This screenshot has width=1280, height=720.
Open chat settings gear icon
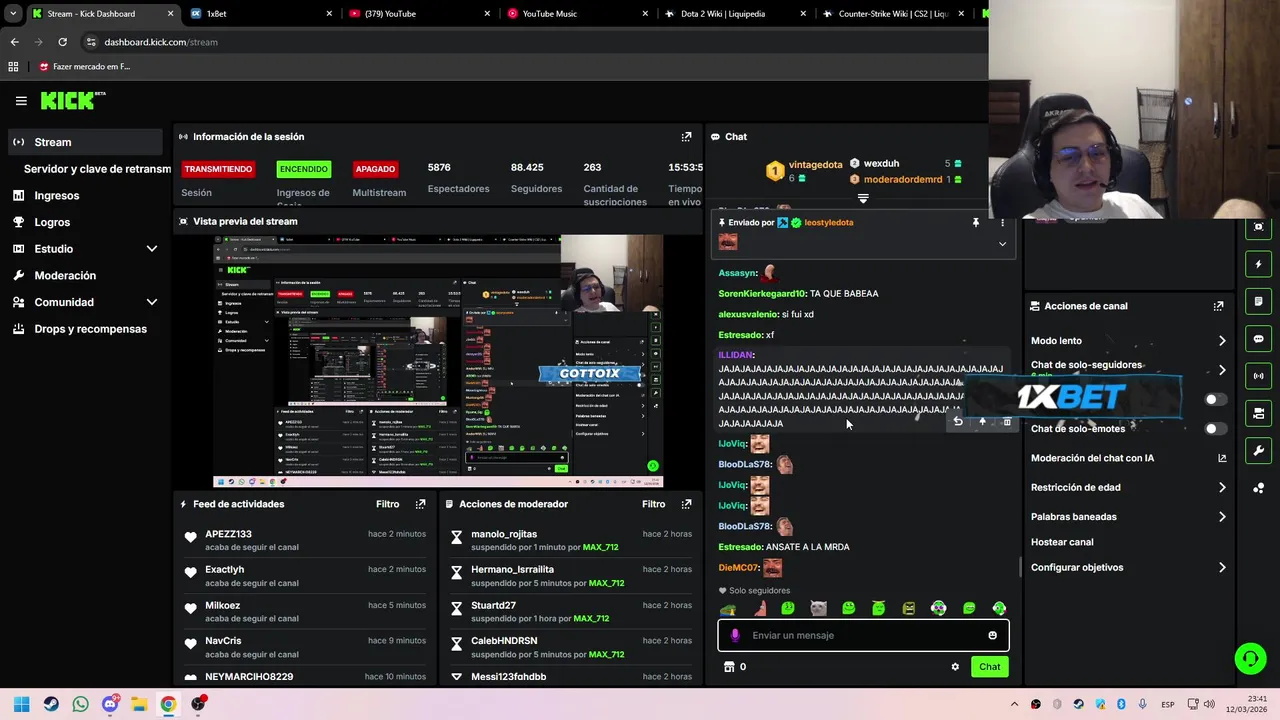pyautogui.click(x=955, y=667)
